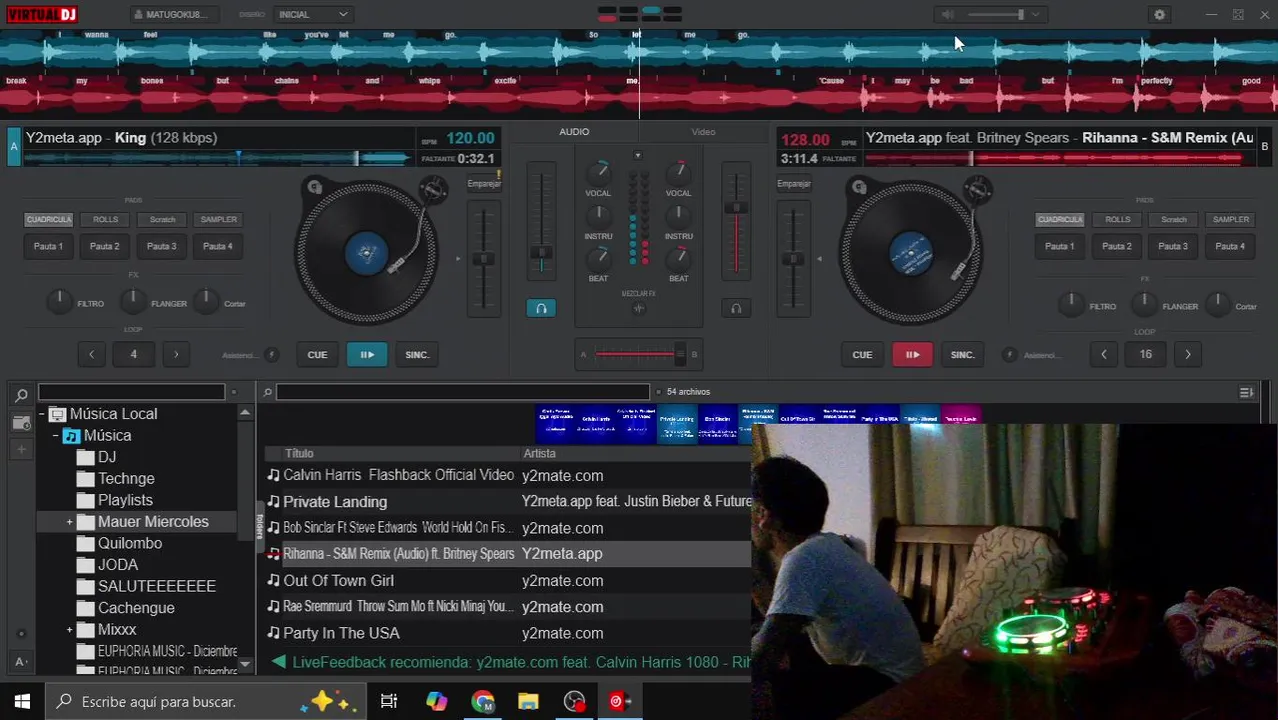This screenshot has width=1278, height=720.
Task: Click the font size A icon in sidebar
Action: click(21, 661)
